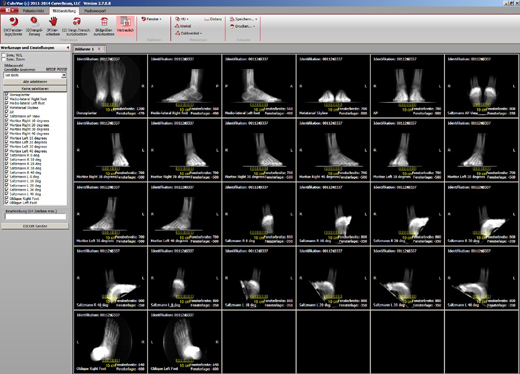Click the DICOM Senden button
The width and height of the screenshot is (520, 374).
coord(35,226)
